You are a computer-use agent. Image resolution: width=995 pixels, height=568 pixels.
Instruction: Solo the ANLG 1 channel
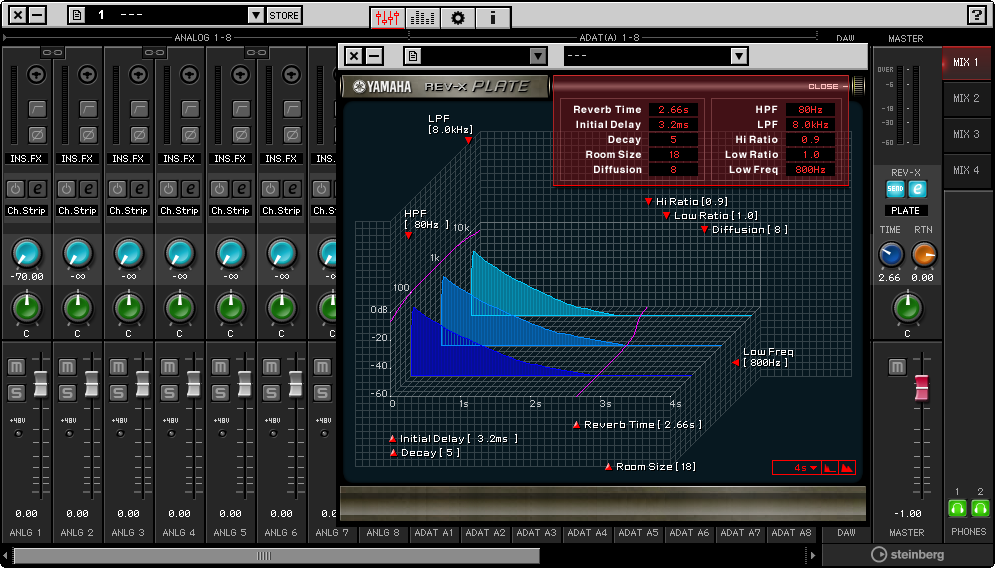point(16,393)
